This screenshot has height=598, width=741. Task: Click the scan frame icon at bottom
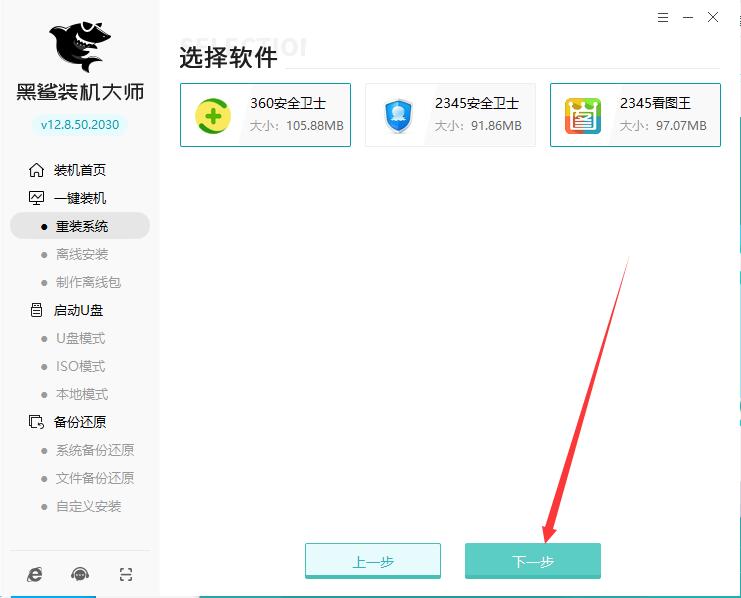[x=126, y=574]
